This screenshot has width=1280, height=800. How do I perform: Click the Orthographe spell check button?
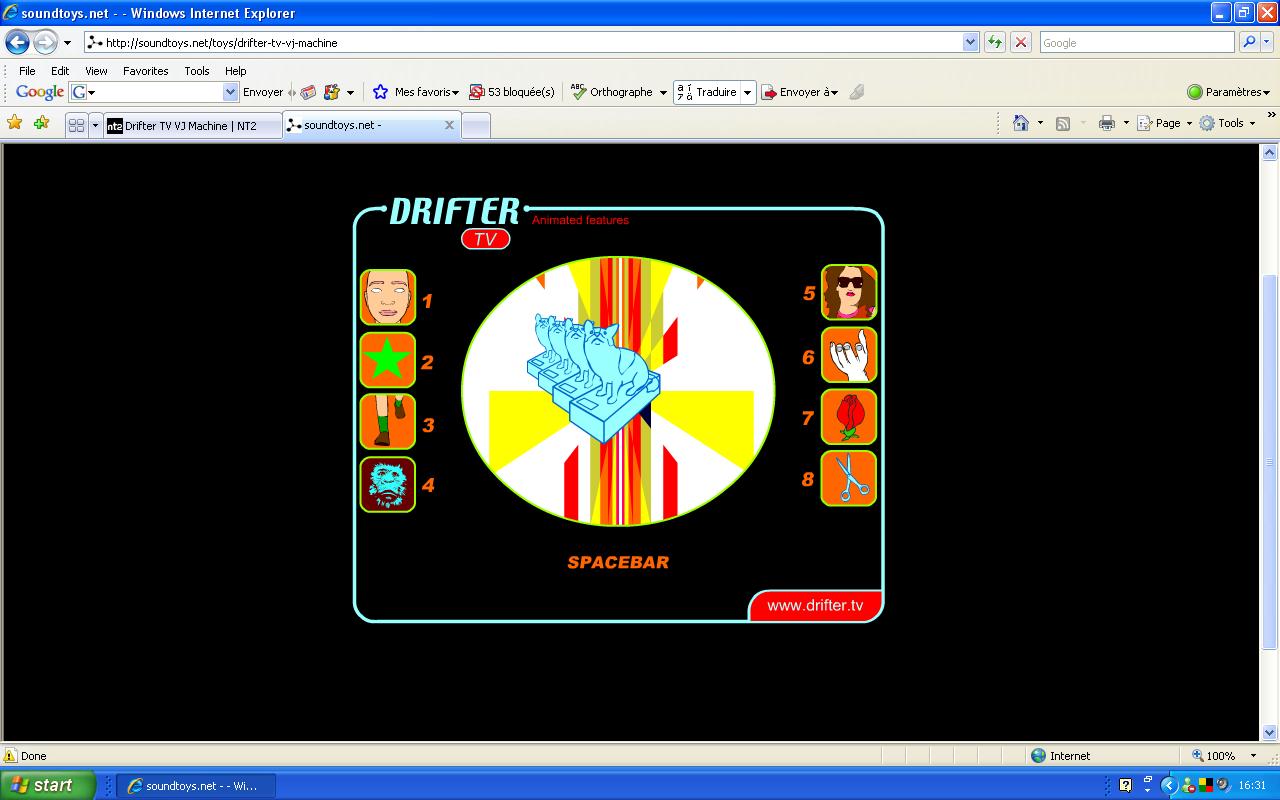pos(612,92)
